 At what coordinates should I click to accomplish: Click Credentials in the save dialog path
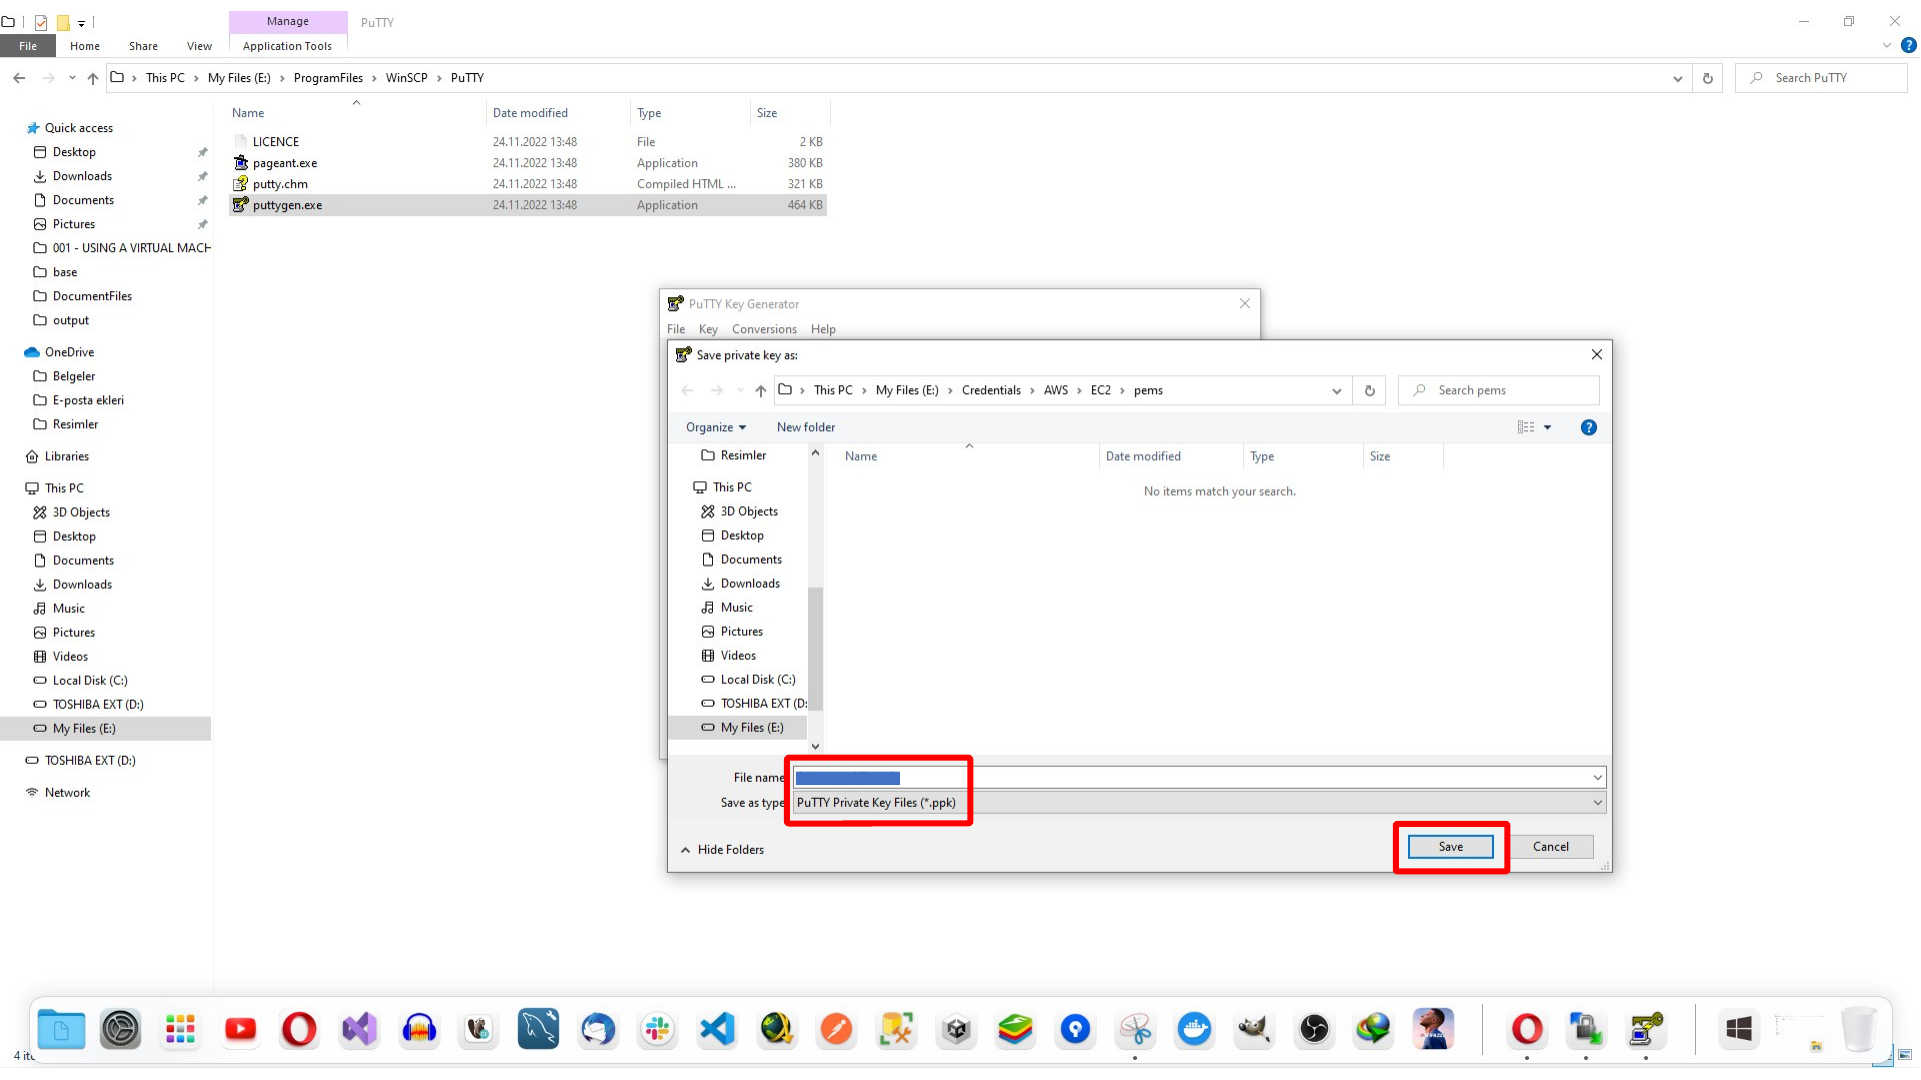(x=991, y=391)
